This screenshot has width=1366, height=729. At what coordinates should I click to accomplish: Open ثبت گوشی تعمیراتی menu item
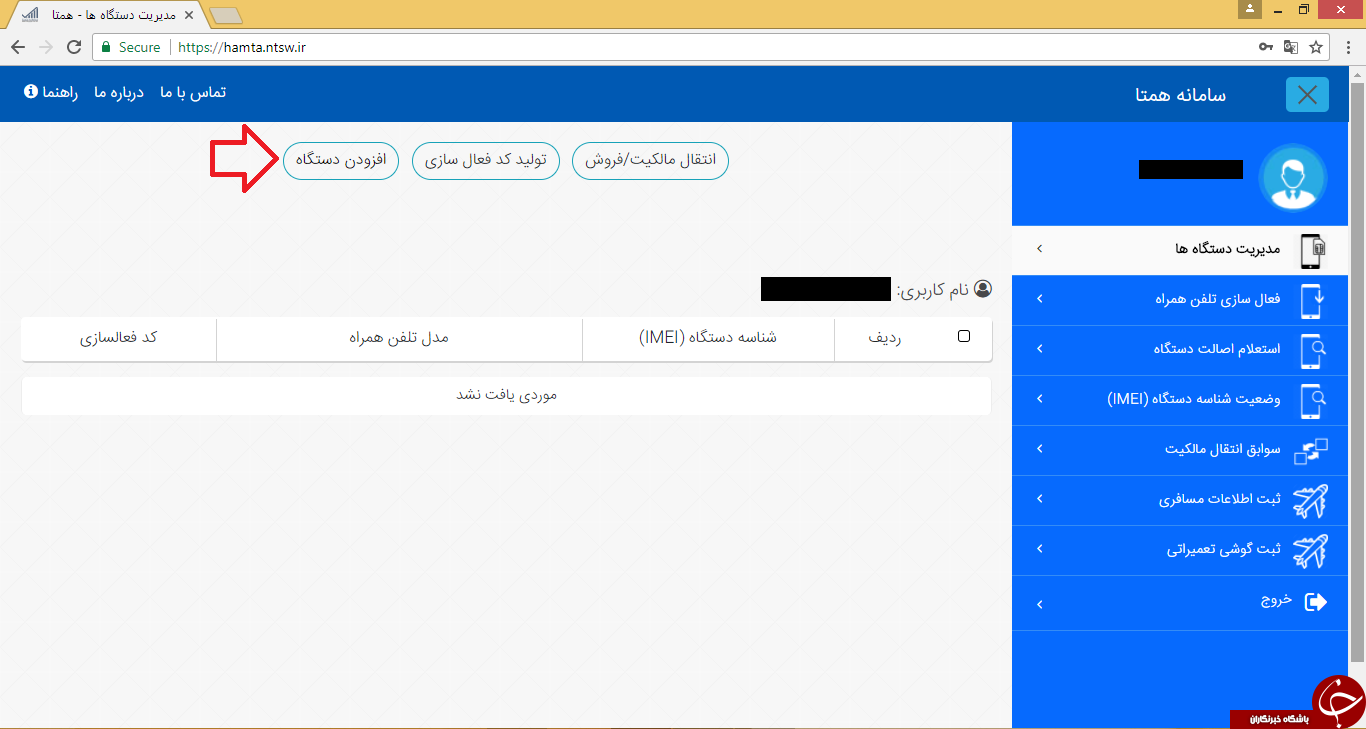point(1182,551)
